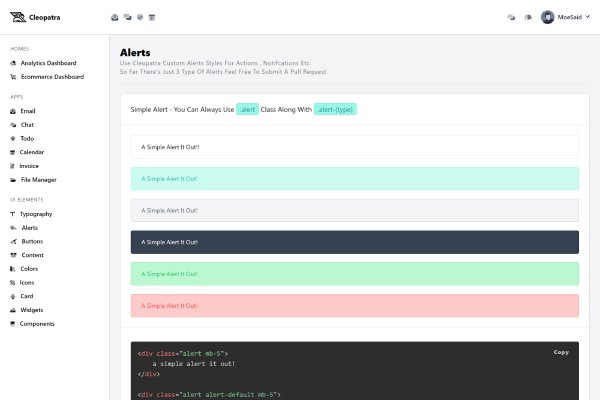Open Content page link

33,255
